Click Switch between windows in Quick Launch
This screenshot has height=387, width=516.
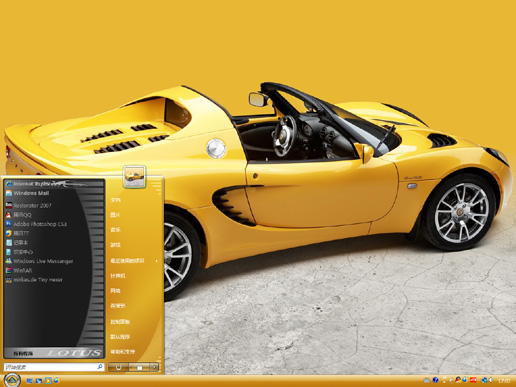tap(39, 380)
